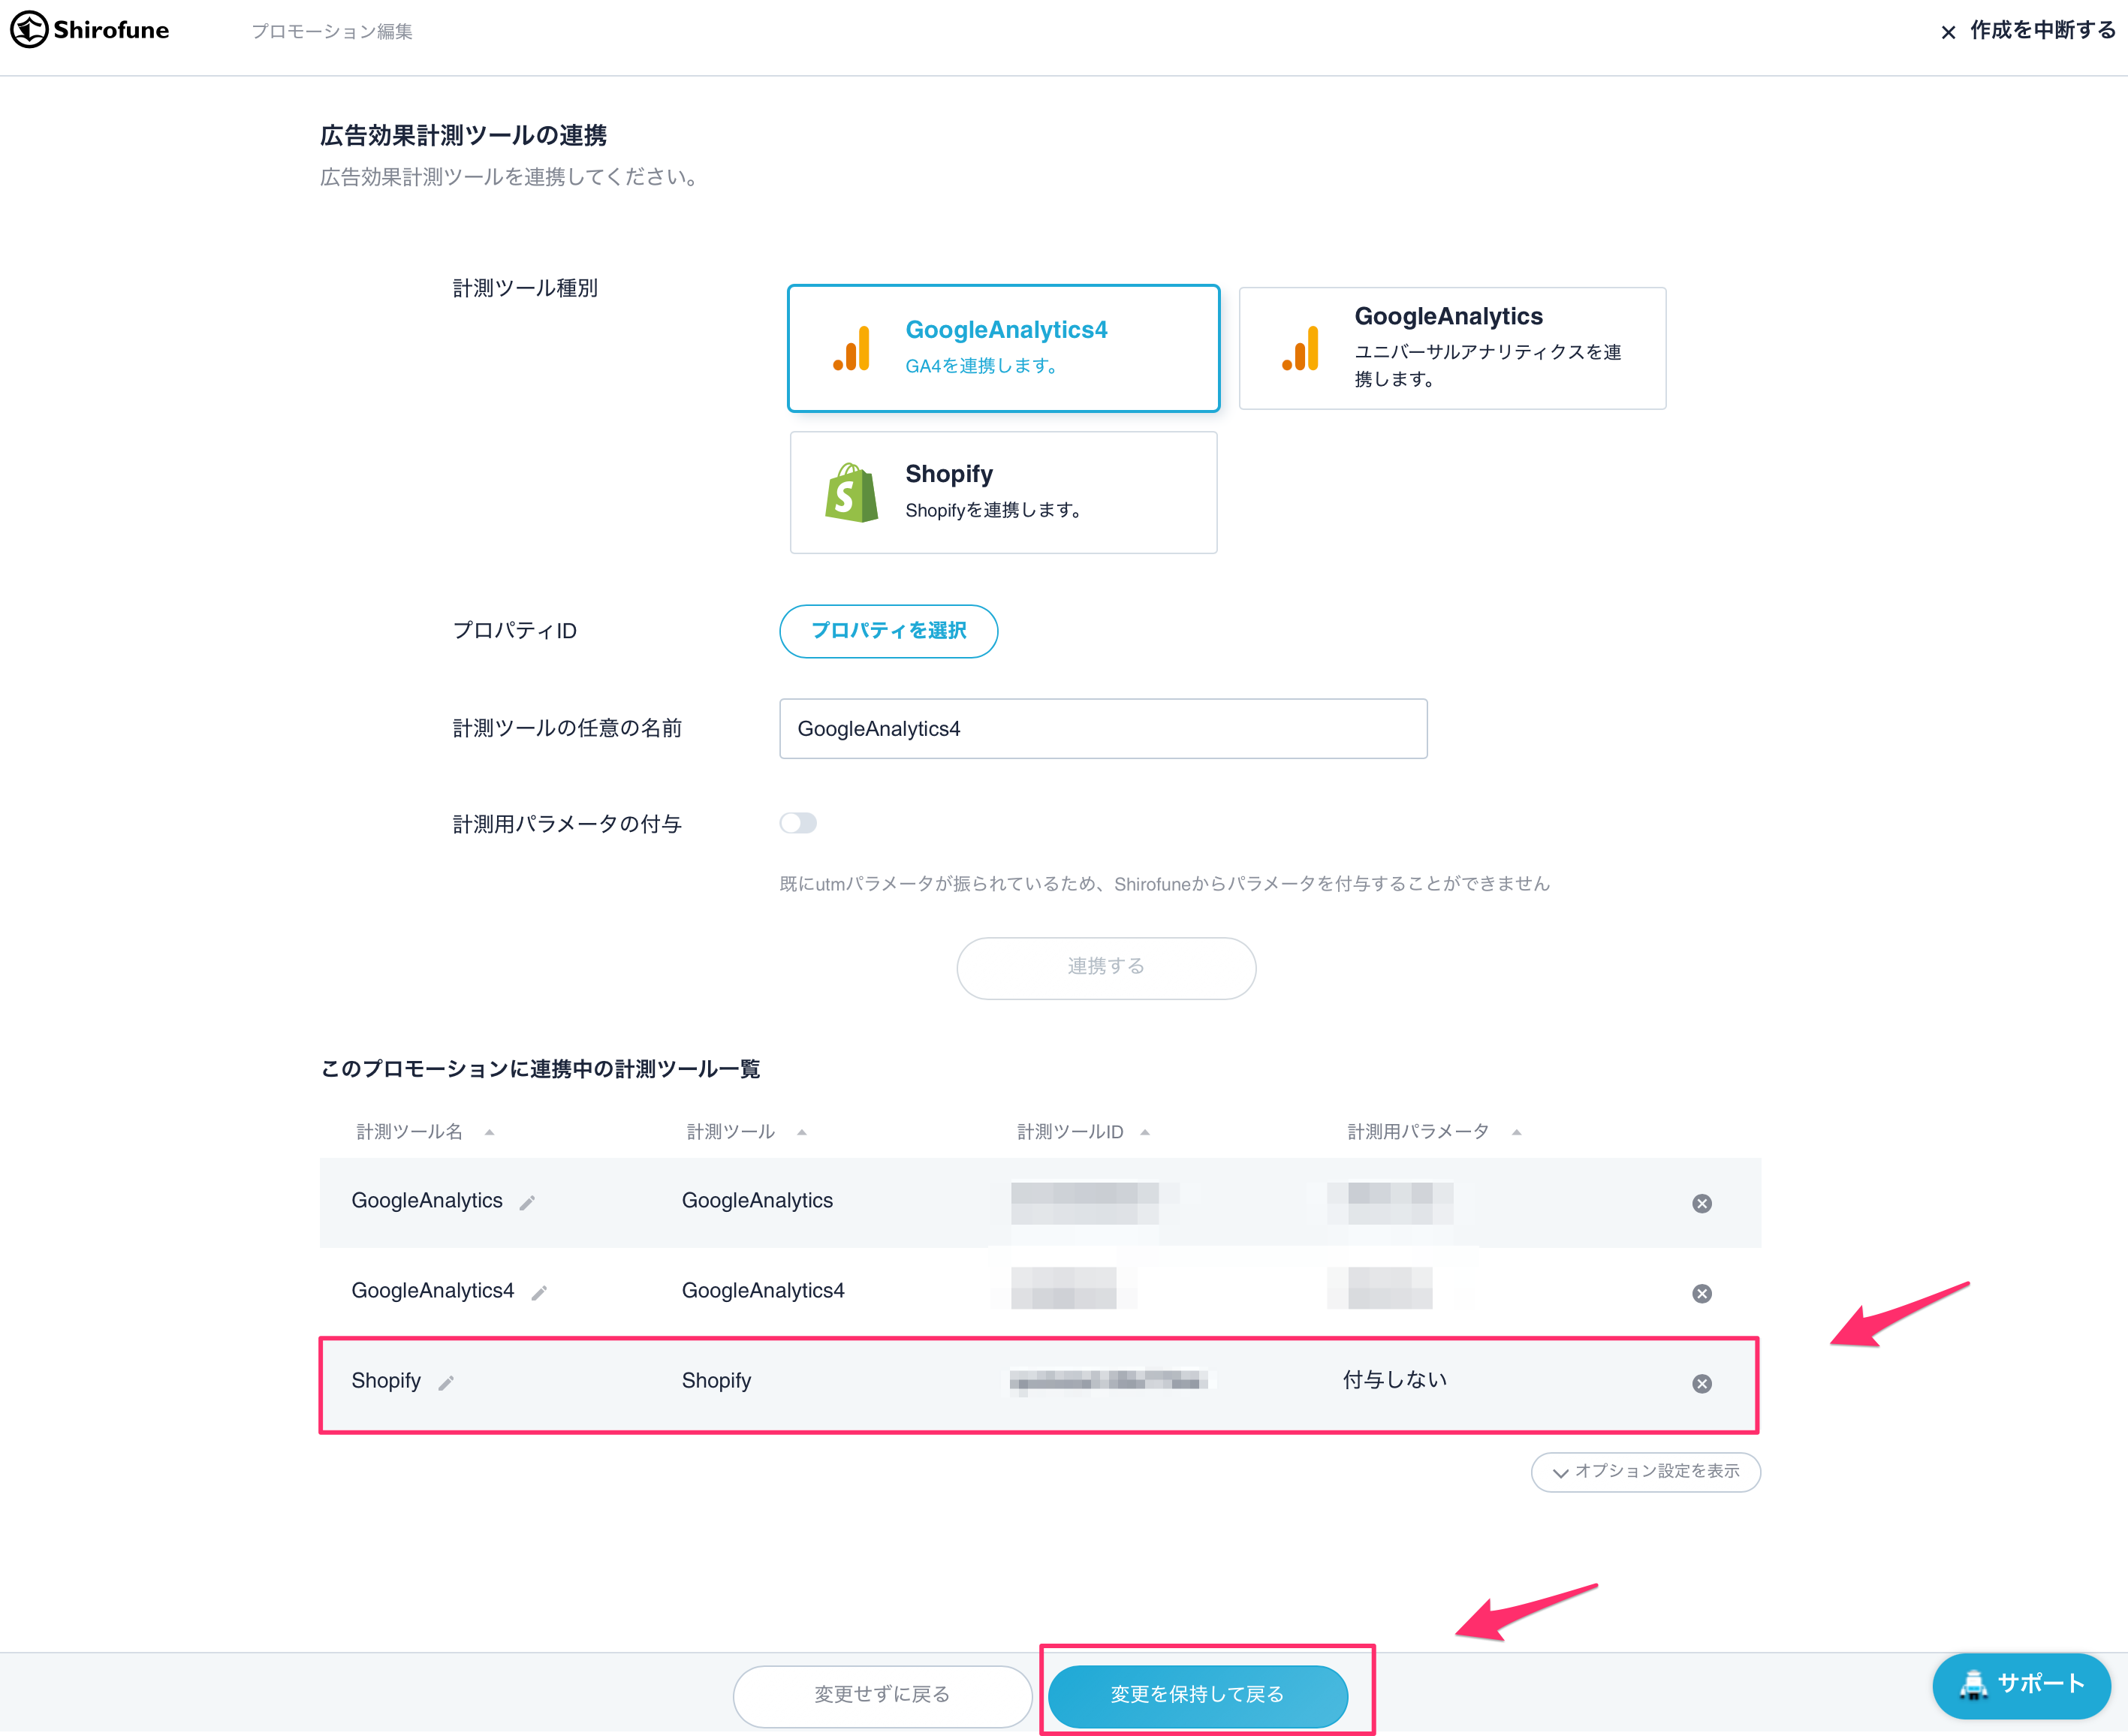Viewport: 2128px width, 1736px height.
Task: Sort by 計測ツール名 column arrow
Action: [x=489, y=1132]
